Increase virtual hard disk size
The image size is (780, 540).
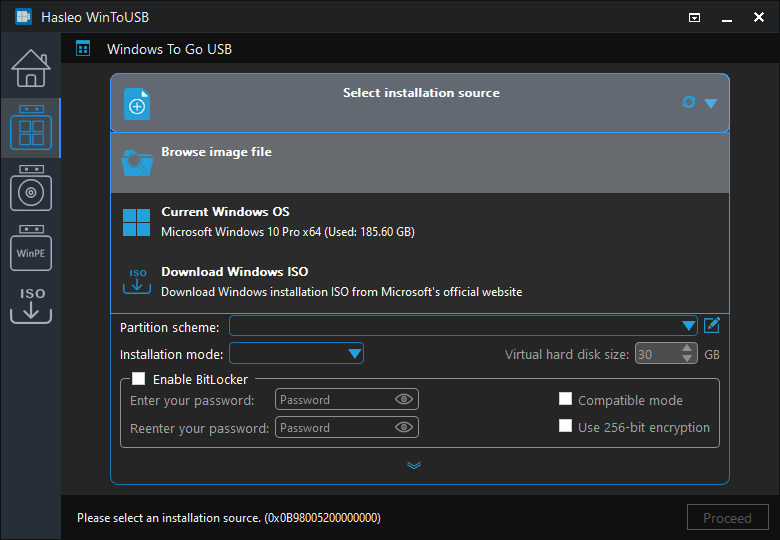point(687,349)
